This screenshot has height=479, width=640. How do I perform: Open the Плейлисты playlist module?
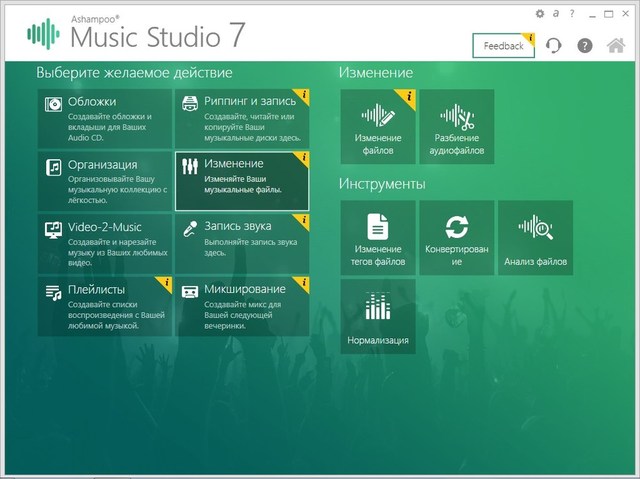(x=105, y=305)
